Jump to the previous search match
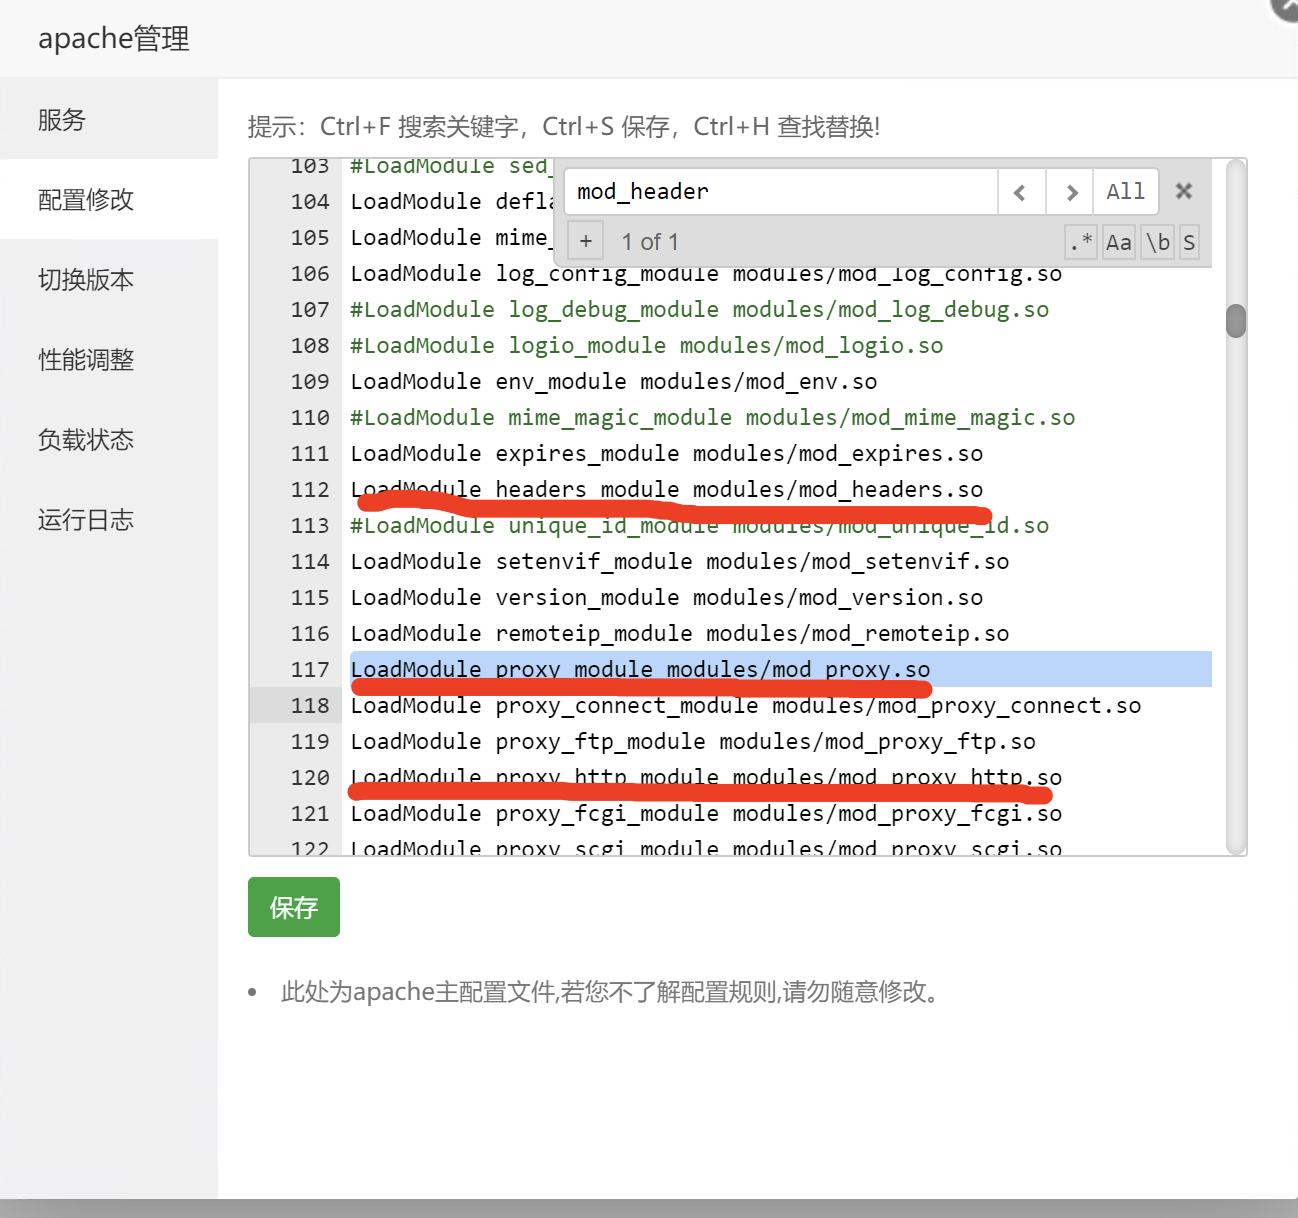Viewport: 1298px width, 1218px height. [1021, 191]
